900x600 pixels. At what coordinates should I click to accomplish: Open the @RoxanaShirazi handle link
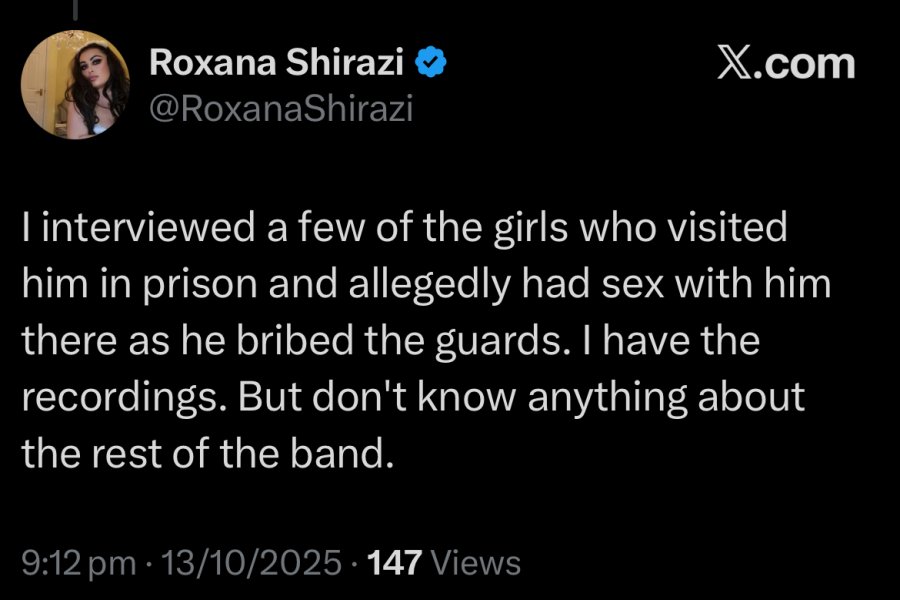pos(281,108)
